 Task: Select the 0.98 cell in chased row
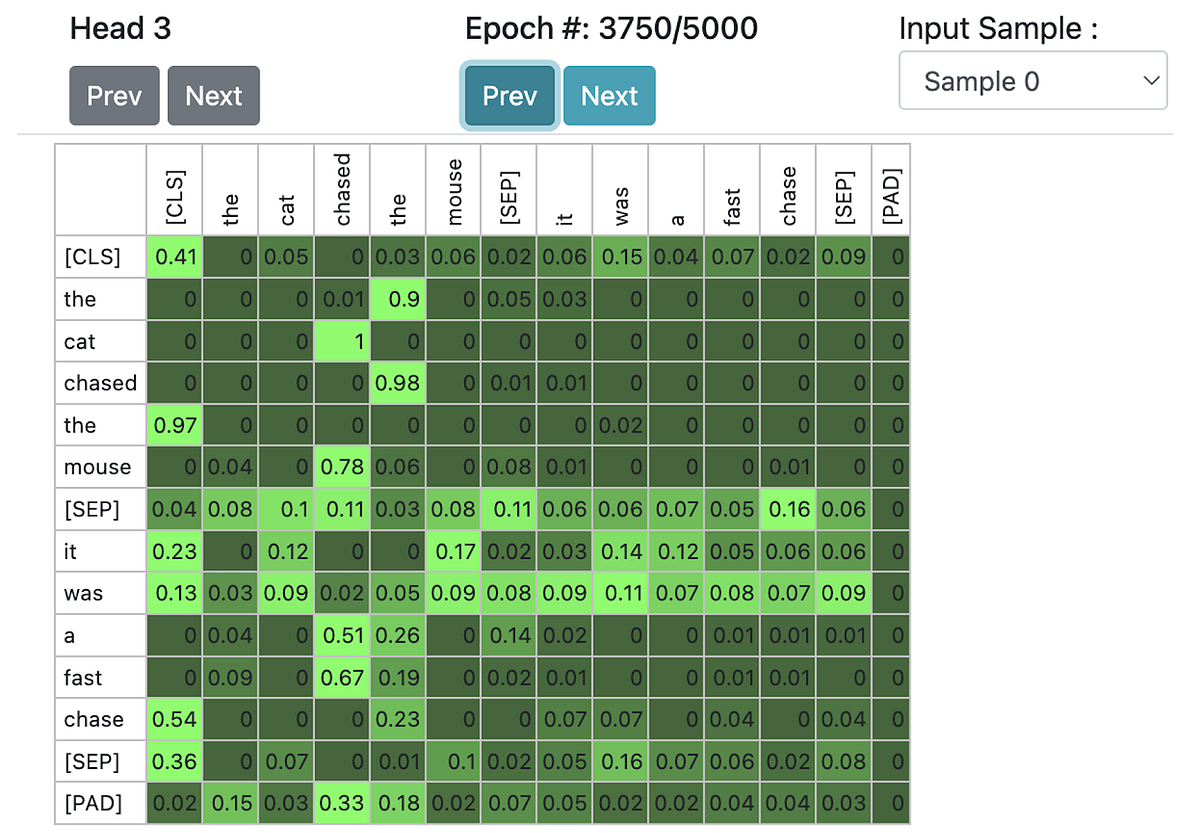398,383
